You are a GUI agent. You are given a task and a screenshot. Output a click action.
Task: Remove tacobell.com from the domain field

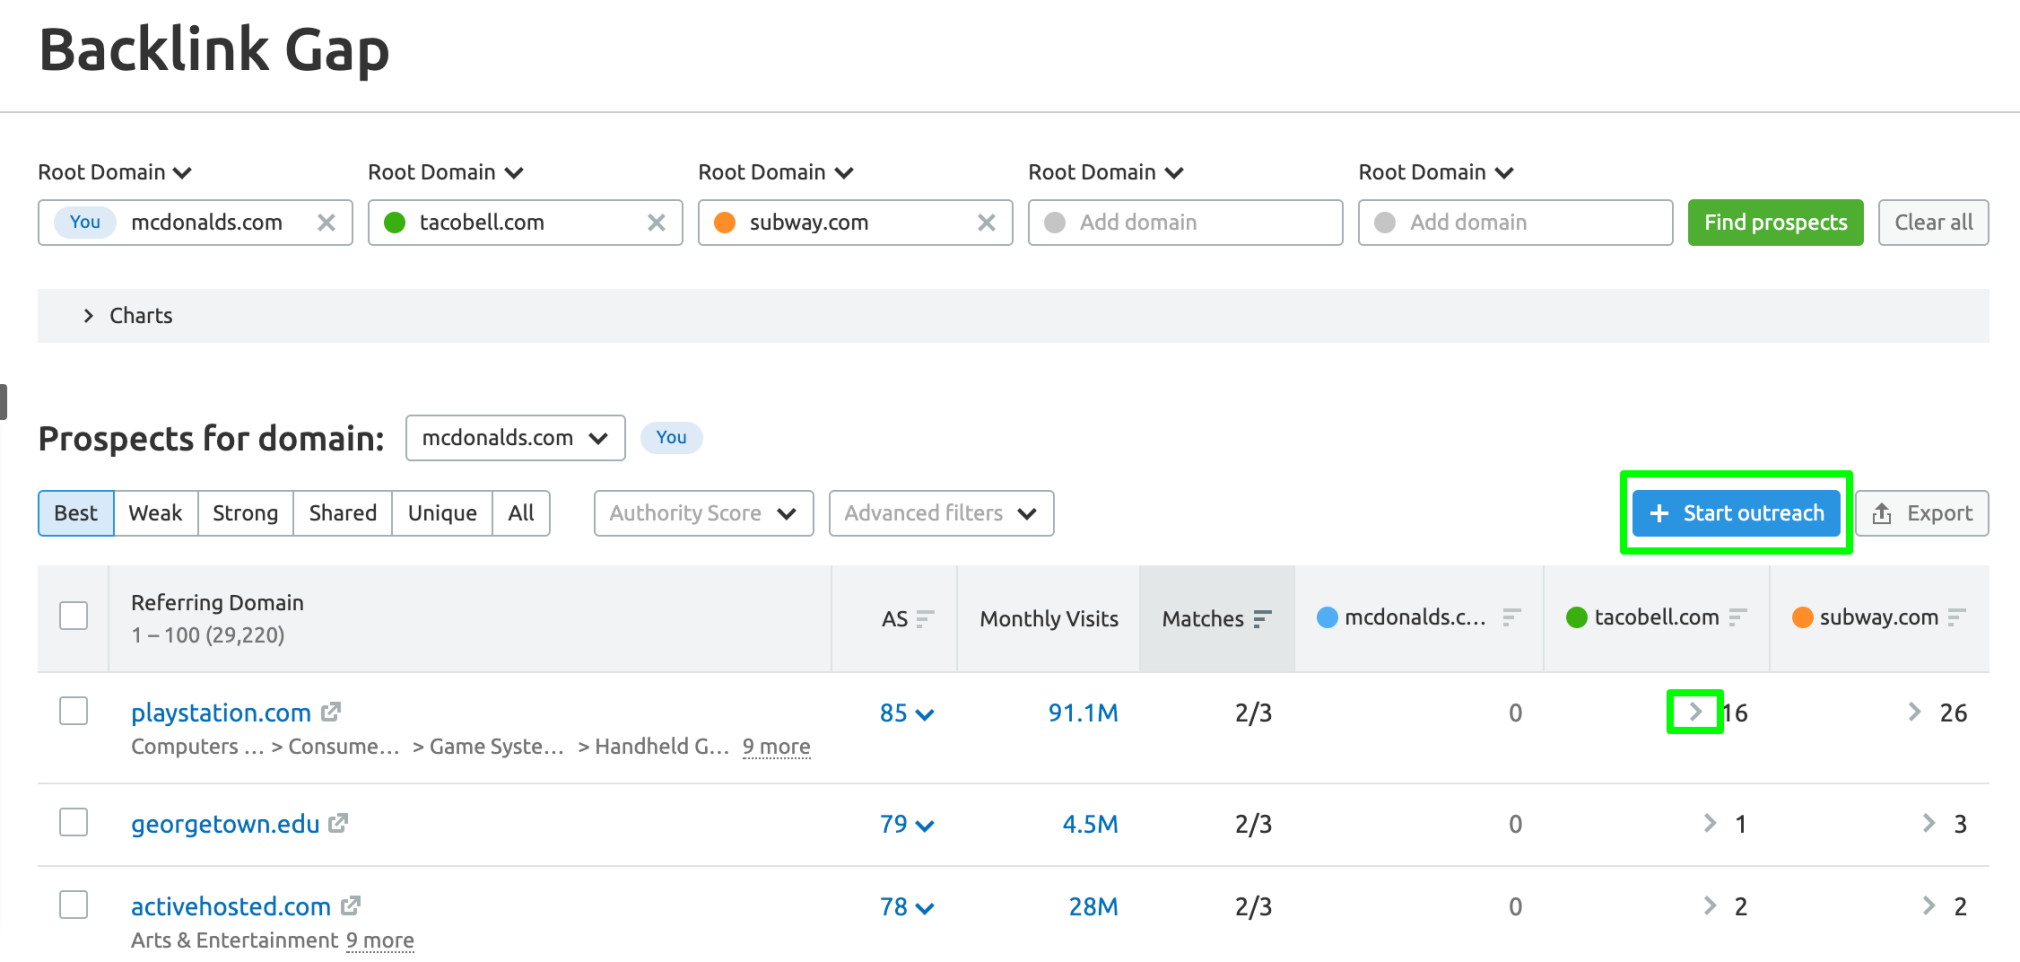[x=656, y=222]
